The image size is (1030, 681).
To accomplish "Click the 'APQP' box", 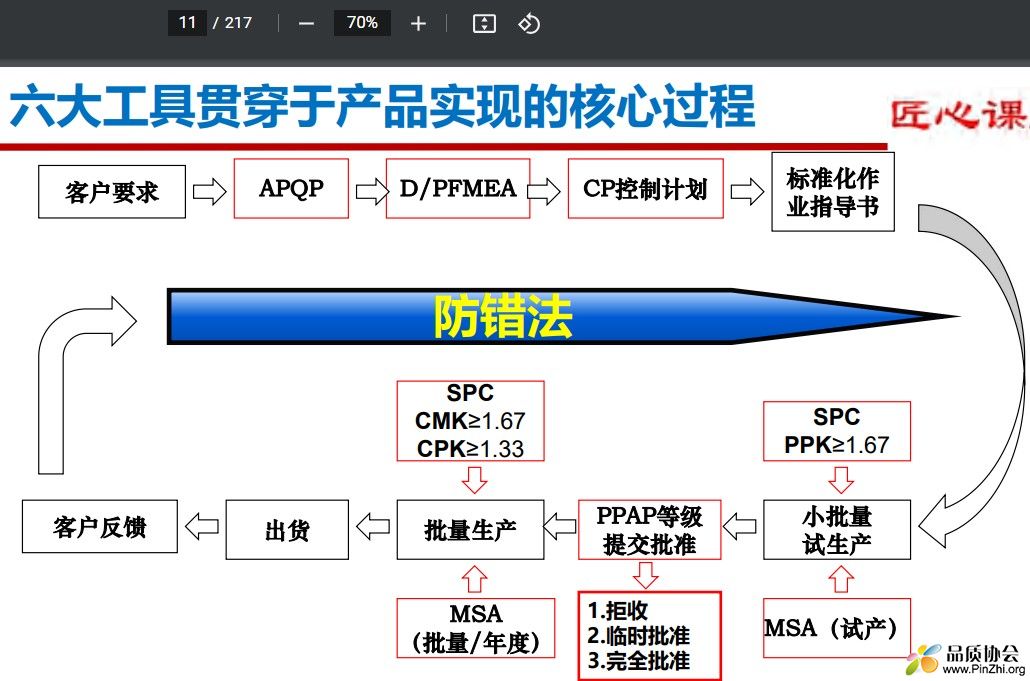I will [x=291, y=188].
